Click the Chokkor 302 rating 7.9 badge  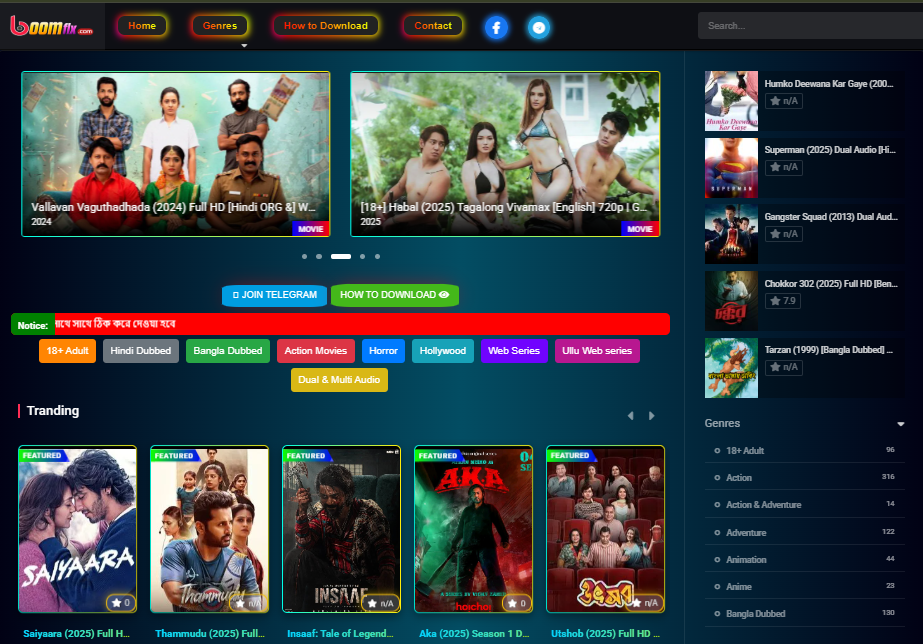(783, 301)
